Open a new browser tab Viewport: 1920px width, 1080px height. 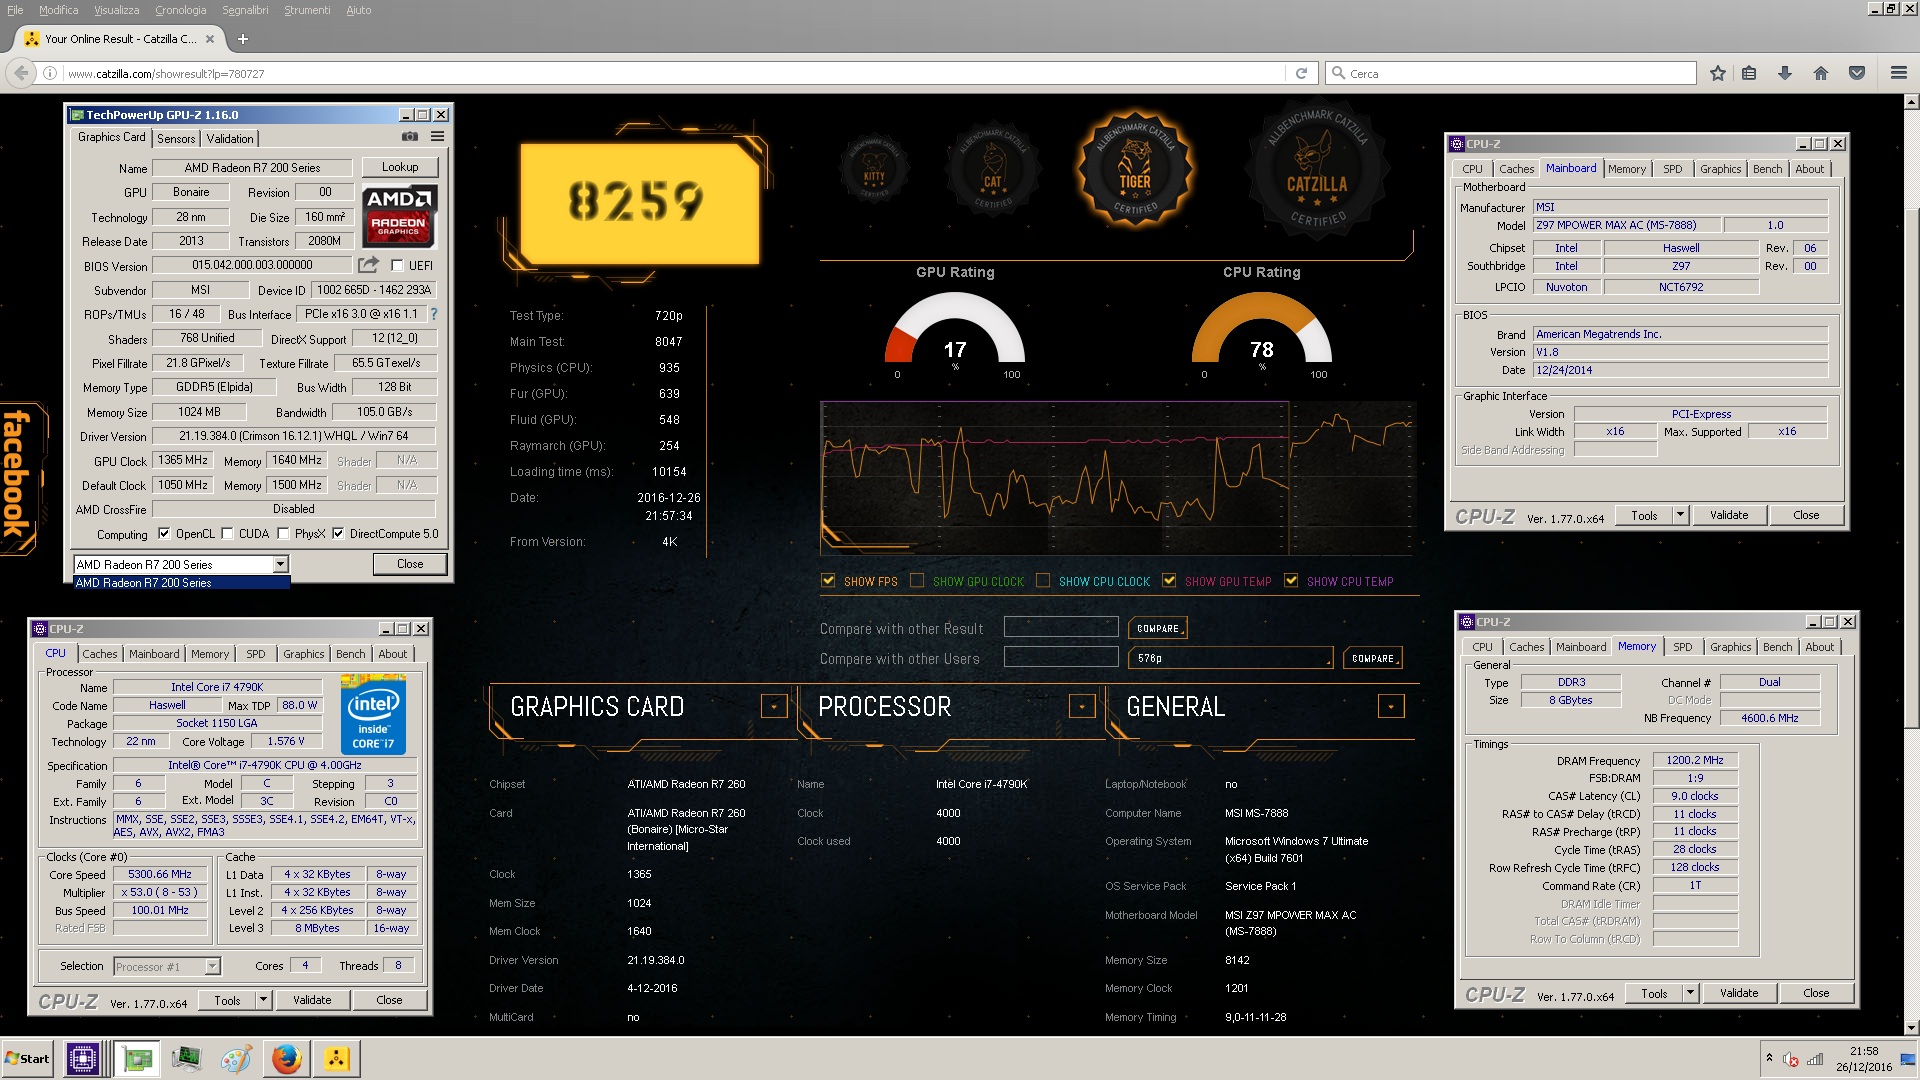tap(242, 39)
